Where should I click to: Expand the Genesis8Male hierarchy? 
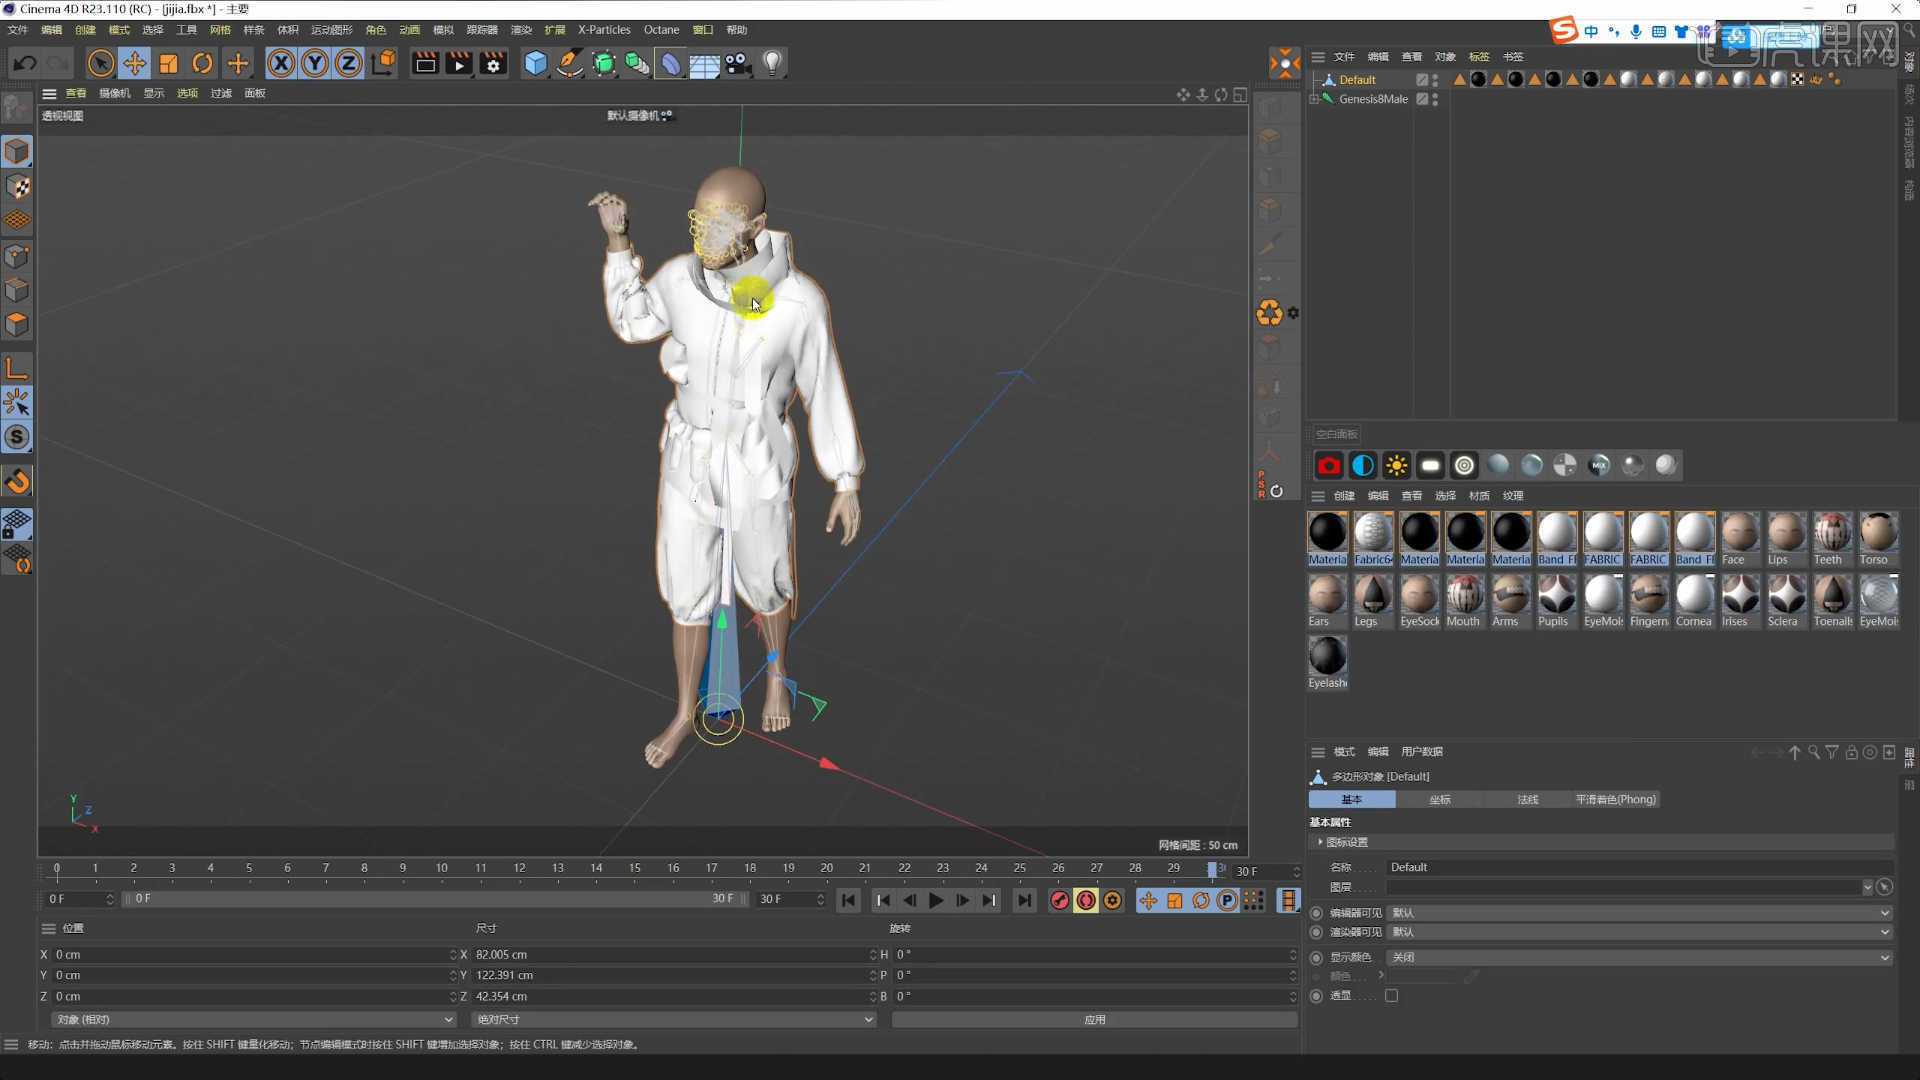pos(1316,99)
